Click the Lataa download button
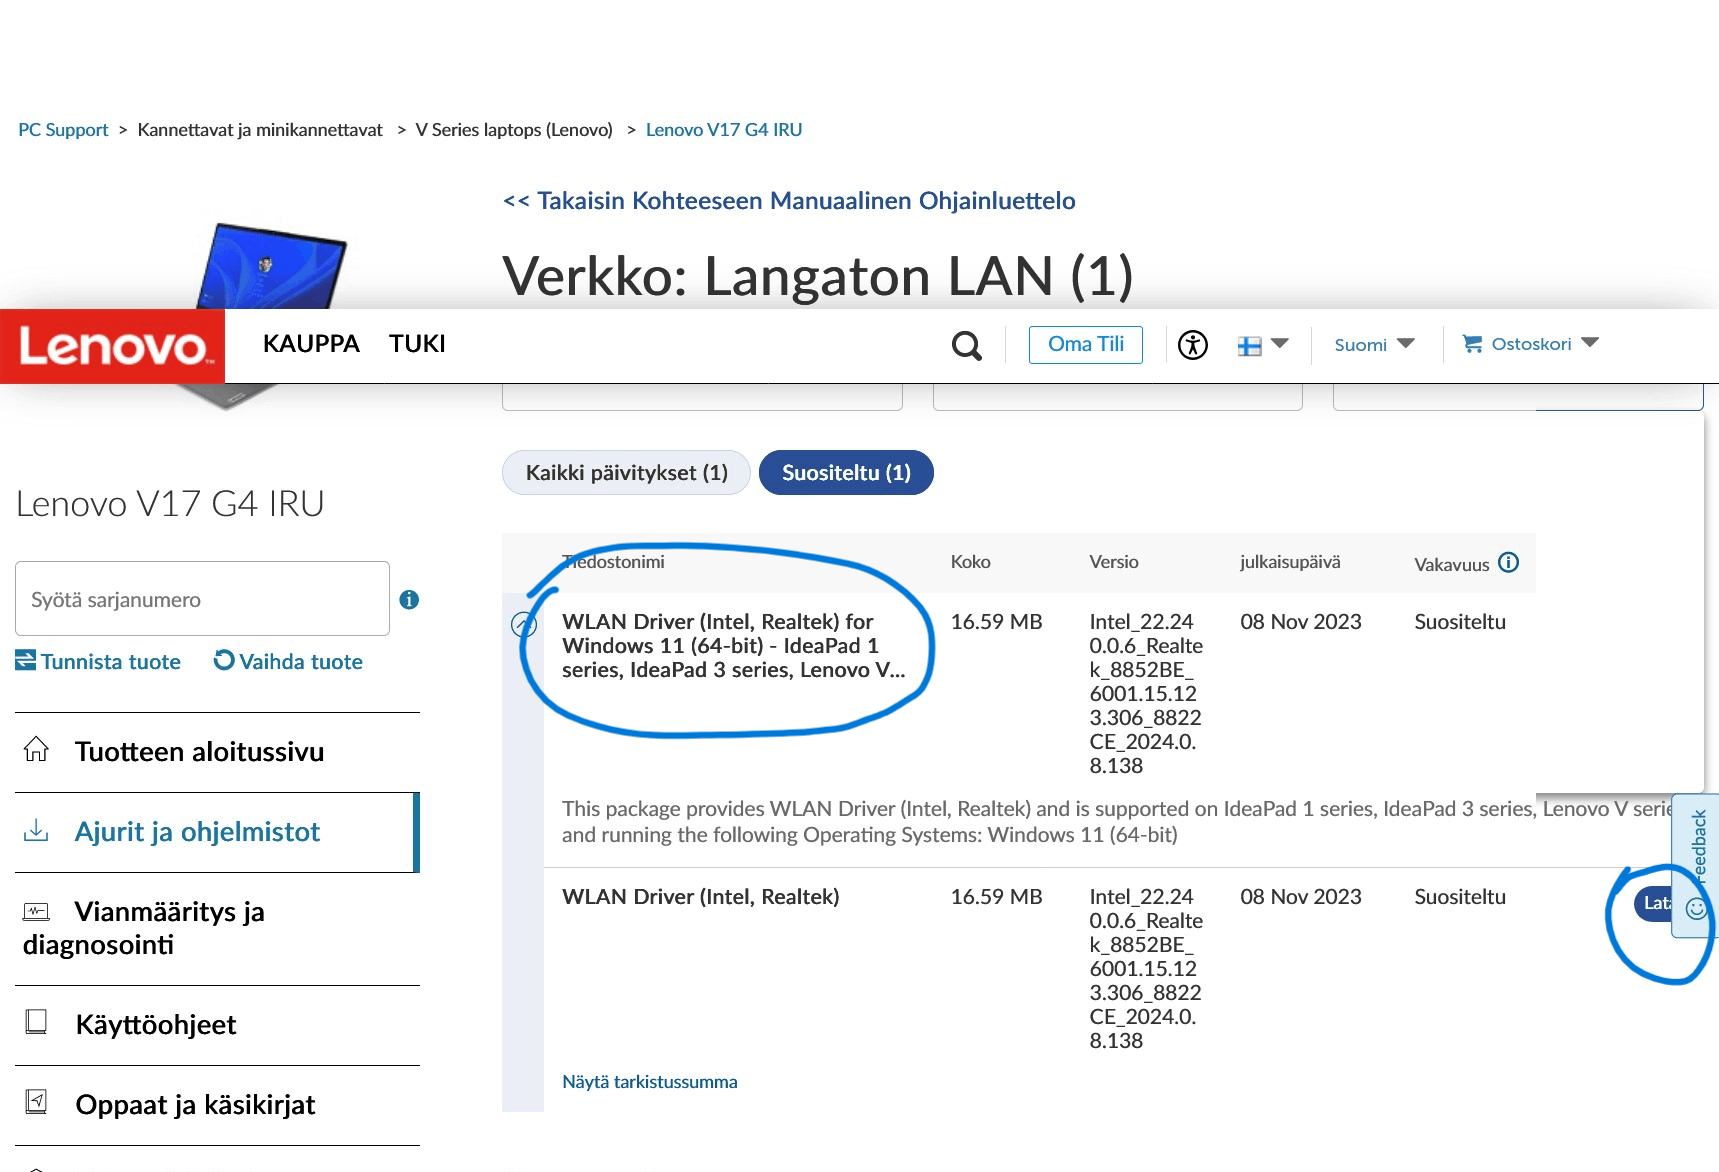Viewport: 1719px width, 1172px height. [x=1654, y=903]
